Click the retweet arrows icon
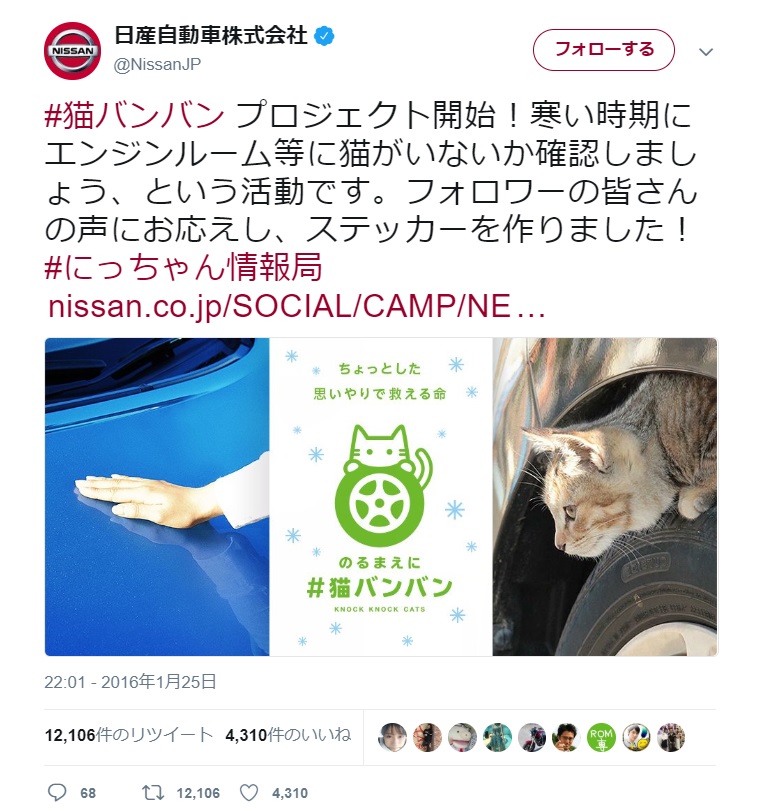Viewport: 761px width, 811px height. (153, 792)
